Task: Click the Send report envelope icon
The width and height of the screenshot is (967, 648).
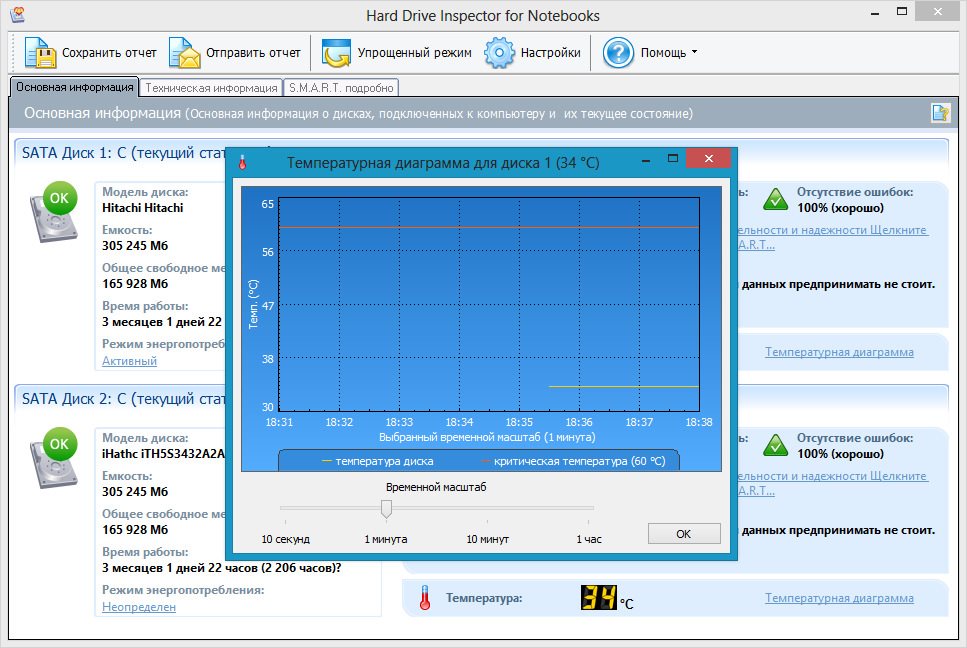Action: point(184,52)
